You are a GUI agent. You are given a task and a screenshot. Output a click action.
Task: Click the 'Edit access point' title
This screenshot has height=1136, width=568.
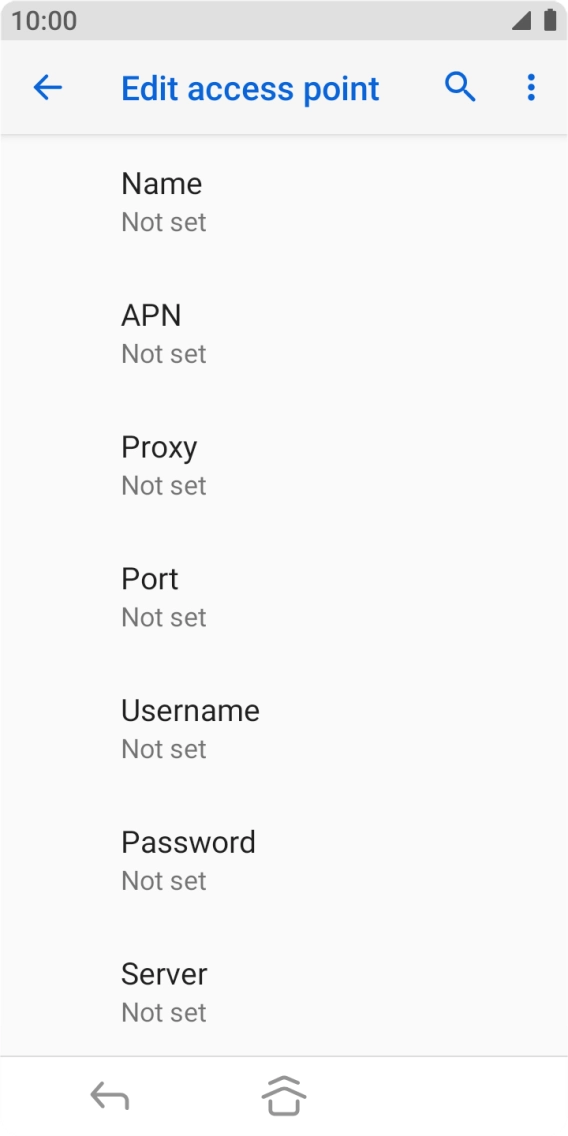(250, 88)
